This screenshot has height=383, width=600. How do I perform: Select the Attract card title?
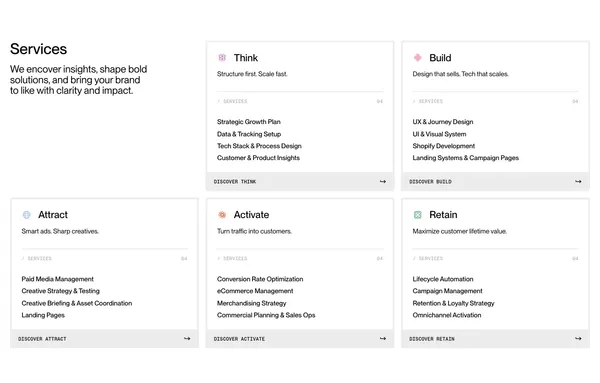click(53, 215)
